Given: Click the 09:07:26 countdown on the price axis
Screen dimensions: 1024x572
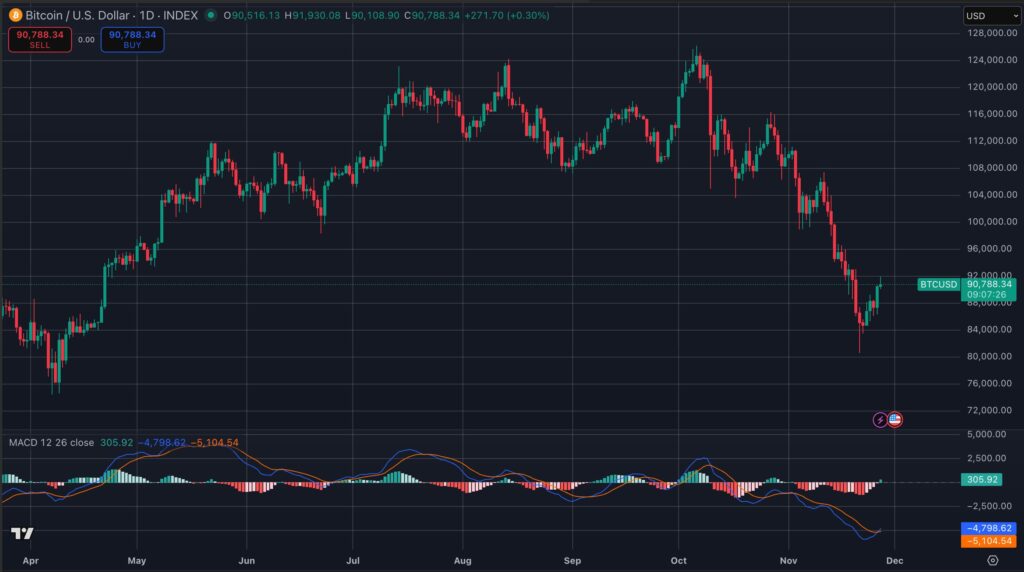Looking at the screenshot, I should pos(986,295).
